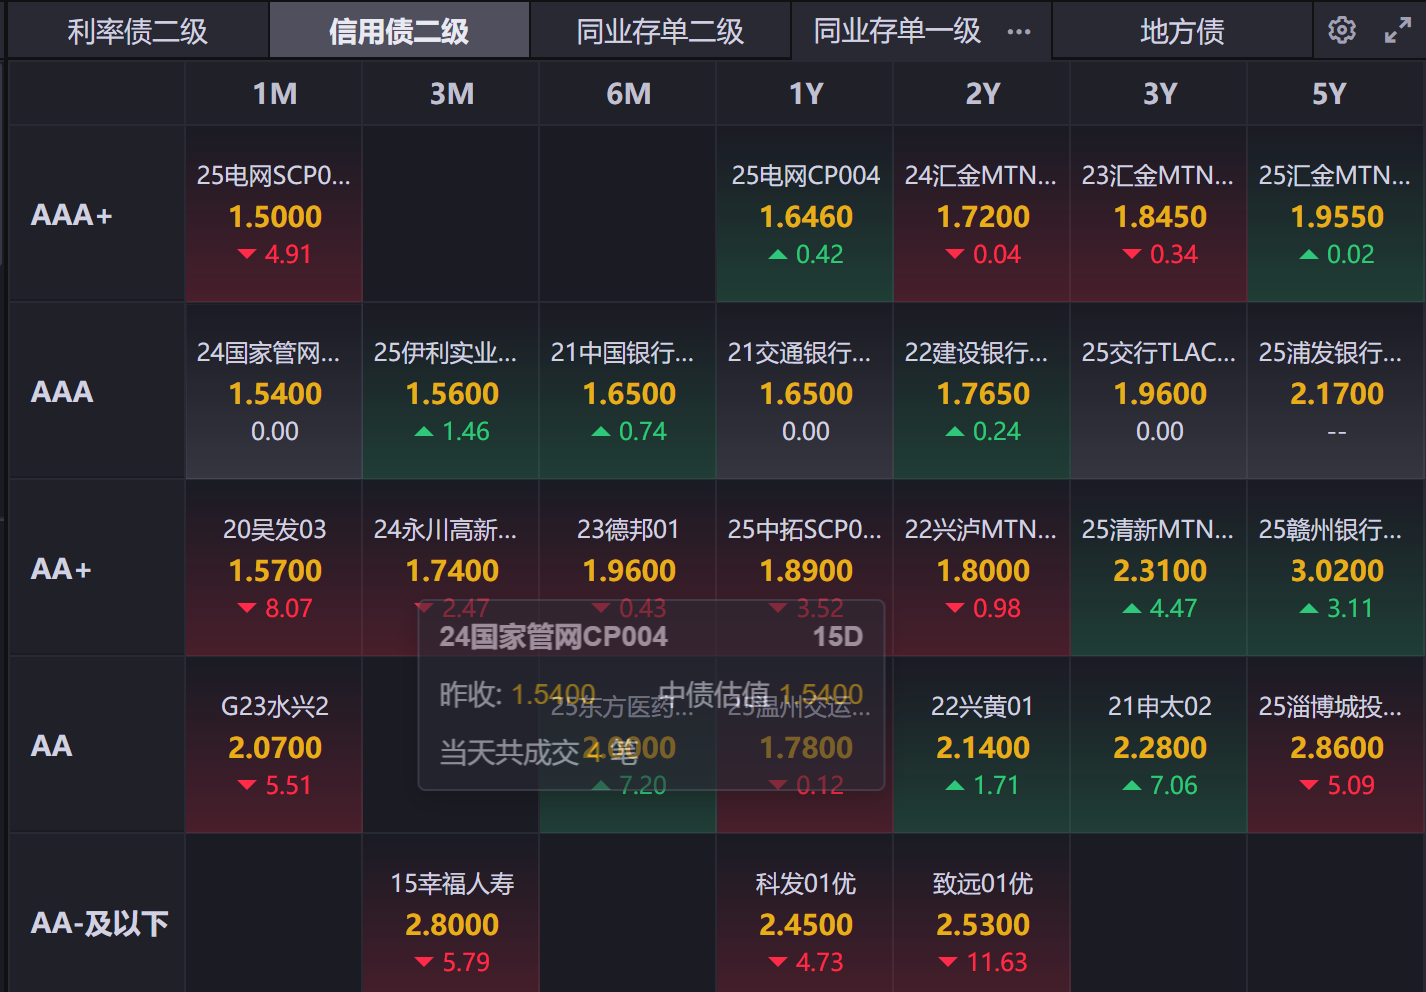Image resolution: width=1426 pixels, height=992 pixels.
Task: Switch to the 同业存单二级 tab
Action: point(660,31)
